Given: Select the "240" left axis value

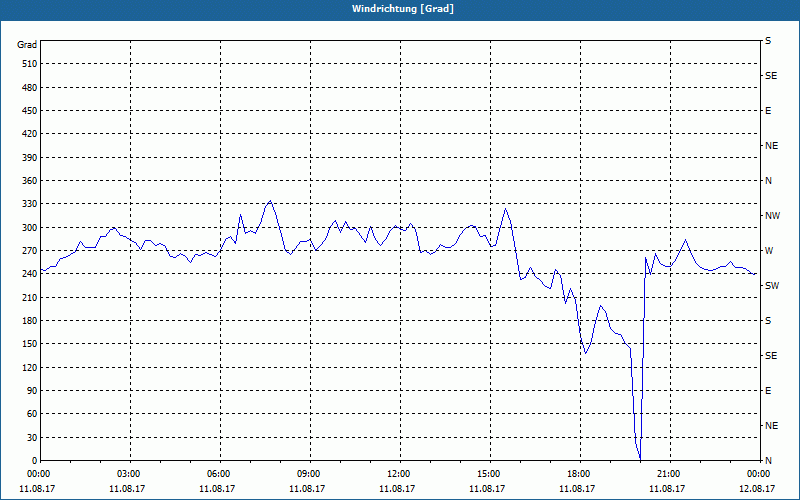Looking at the screenshot, I should 30,274.
